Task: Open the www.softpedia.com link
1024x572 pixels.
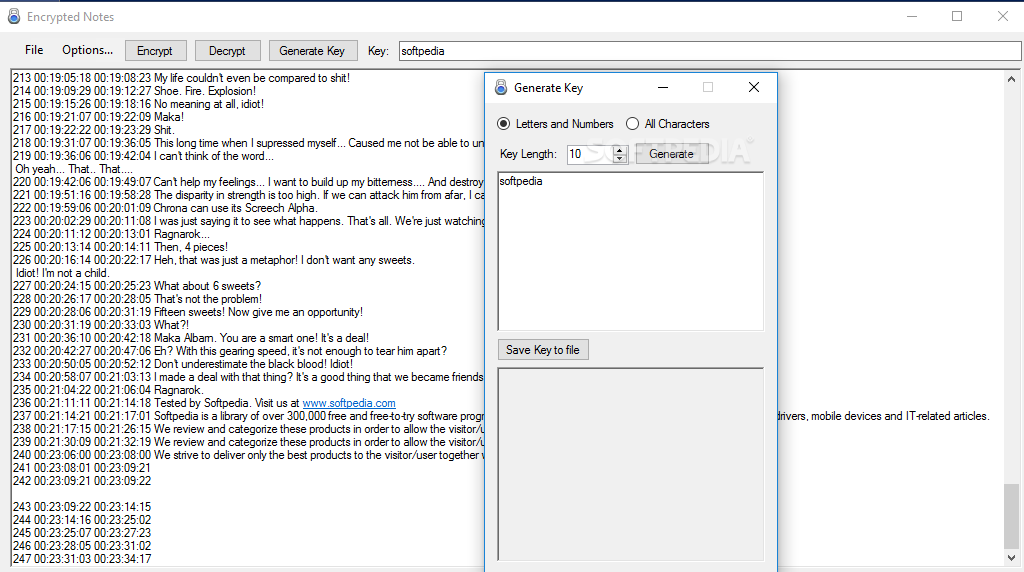Action: click(349, 404)
